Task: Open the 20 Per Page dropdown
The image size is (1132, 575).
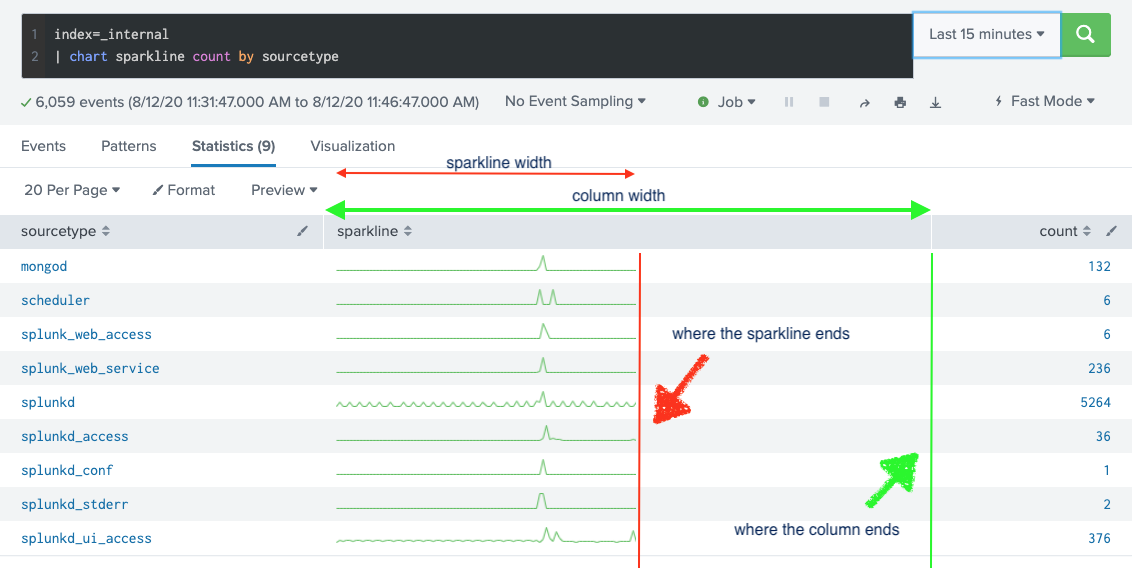Action: point(71,190)
